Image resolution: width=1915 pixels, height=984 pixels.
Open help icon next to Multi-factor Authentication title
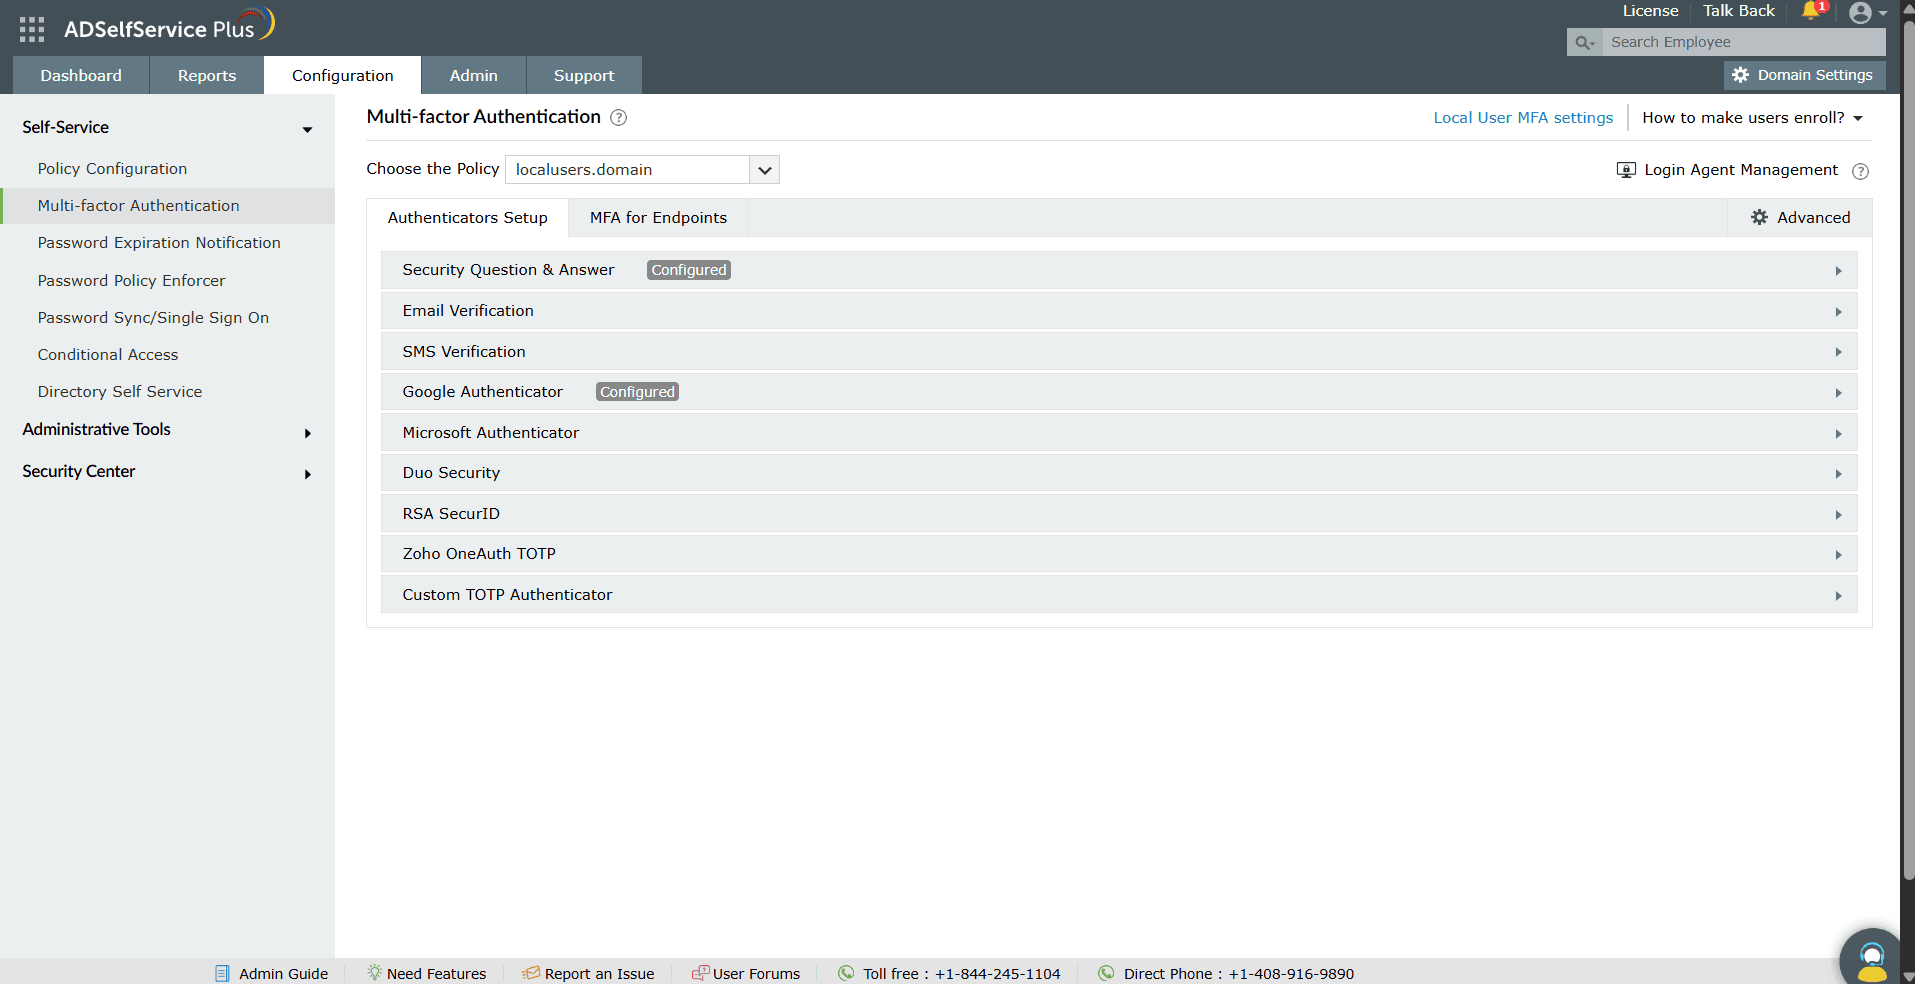tap(619, 118)
